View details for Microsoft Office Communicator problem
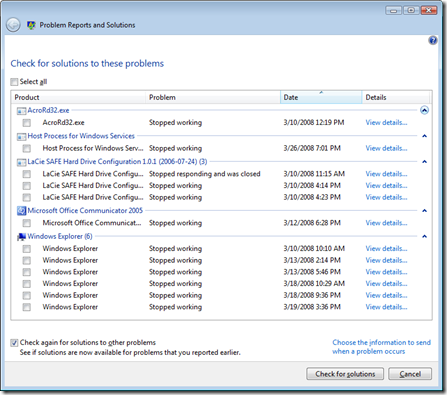 (x=386, y=223)
